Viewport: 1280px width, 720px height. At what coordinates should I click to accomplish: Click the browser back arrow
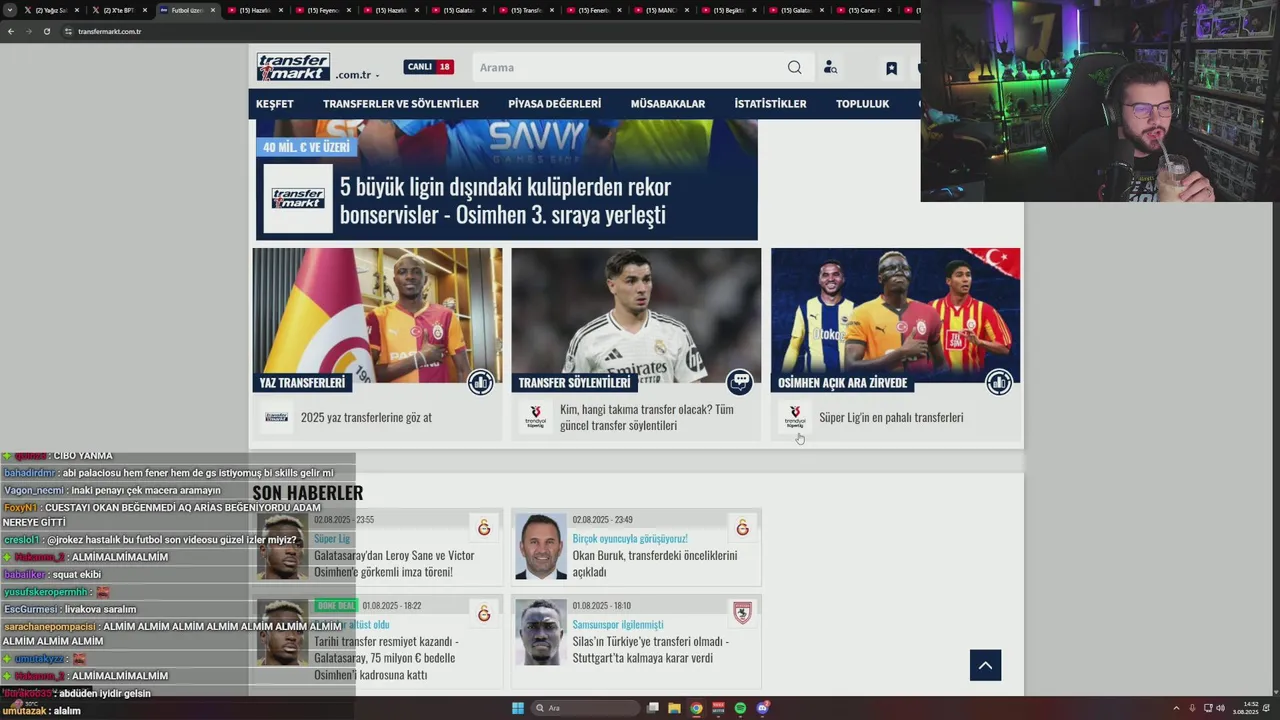click(11, 31)
